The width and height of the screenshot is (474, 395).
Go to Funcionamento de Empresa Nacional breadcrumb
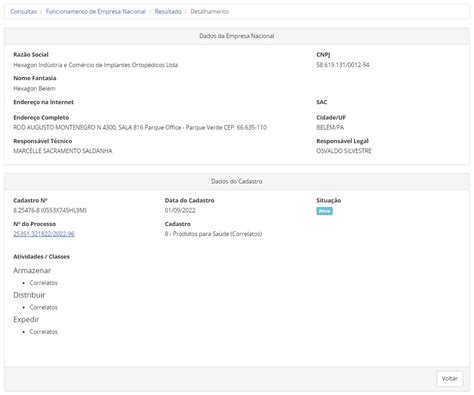click(96, 12)
